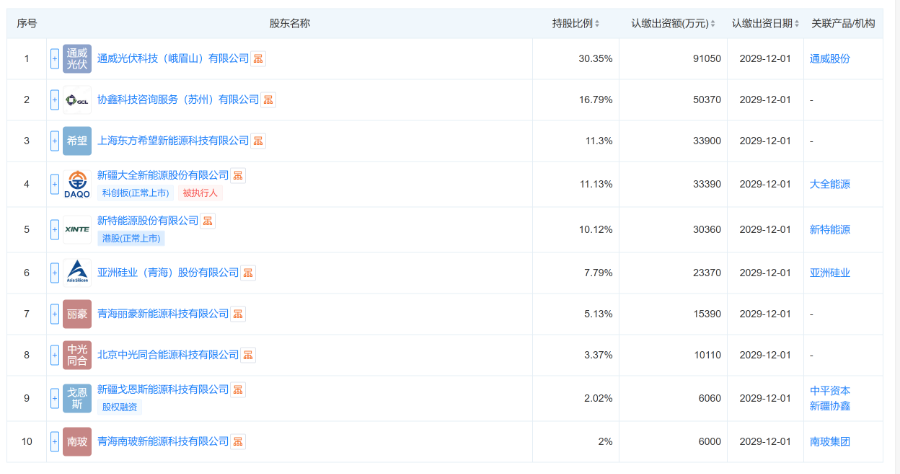Click the 科创板(正常上市) tag

(x=134, y=193)
